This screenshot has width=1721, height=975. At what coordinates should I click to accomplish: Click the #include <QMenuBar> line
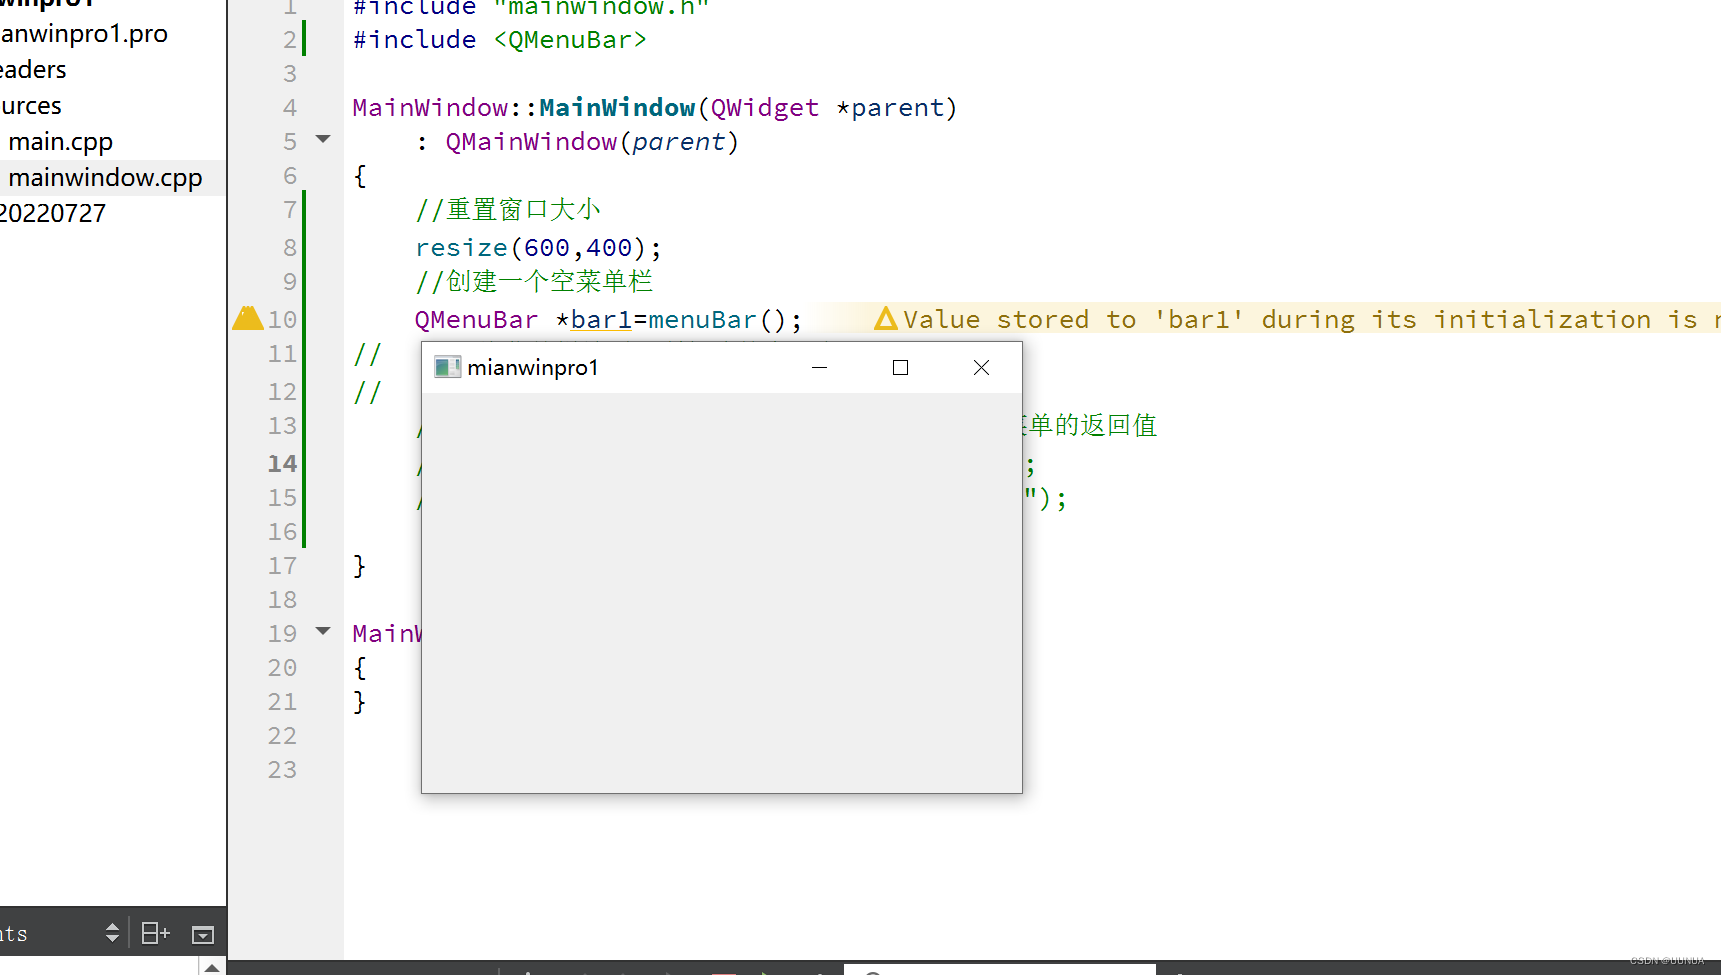[500, 40]
